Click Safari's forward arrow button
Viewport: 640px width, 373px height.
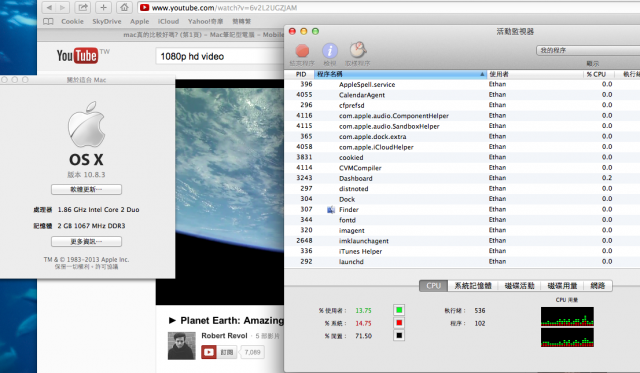(x=62, y=7)
